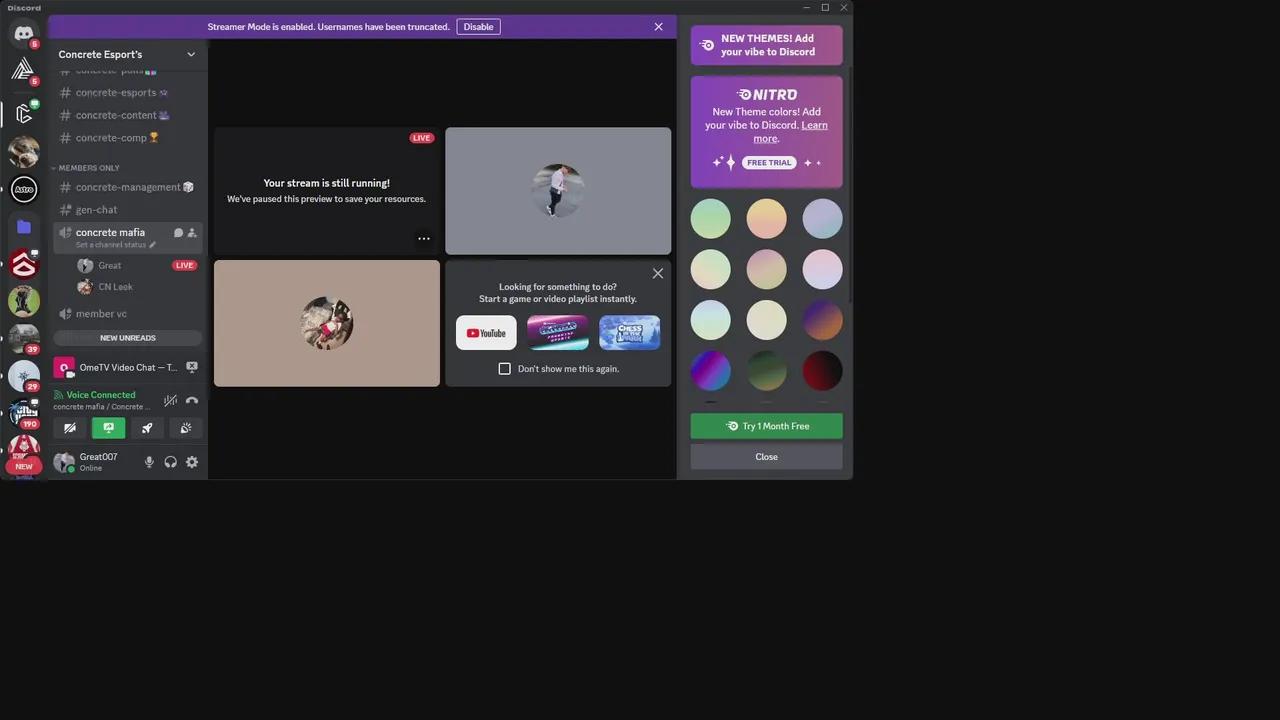Screen dimensions: 1280x720
Task: Toggle noise suppression in voice panel
Action: click(x=171, y=401)
